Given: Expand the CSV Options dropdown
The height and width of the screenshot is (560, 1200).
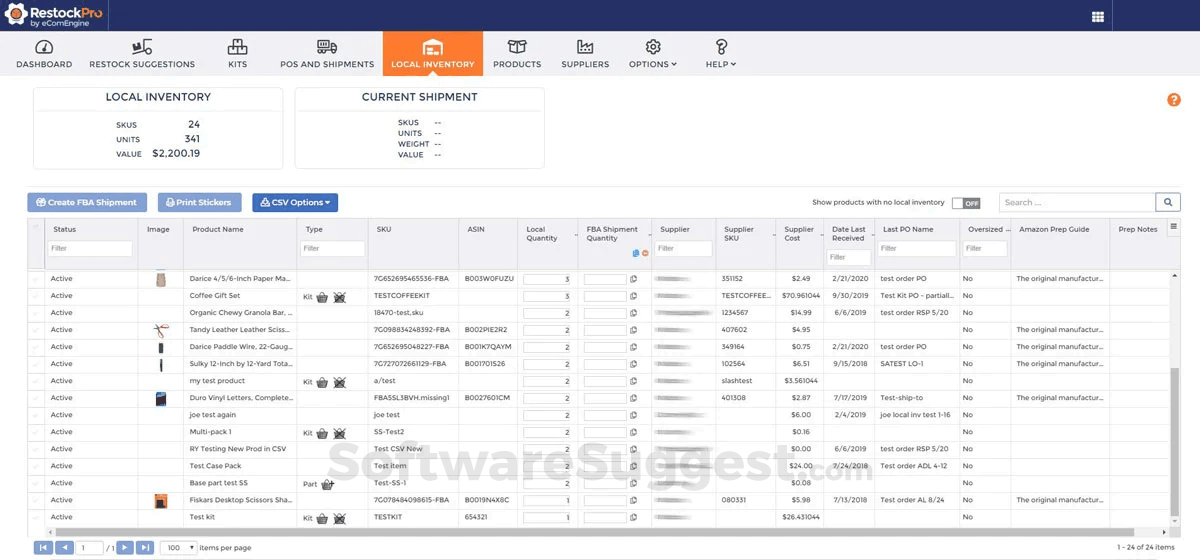Looking at the screenshot, I should coord(295,202).
